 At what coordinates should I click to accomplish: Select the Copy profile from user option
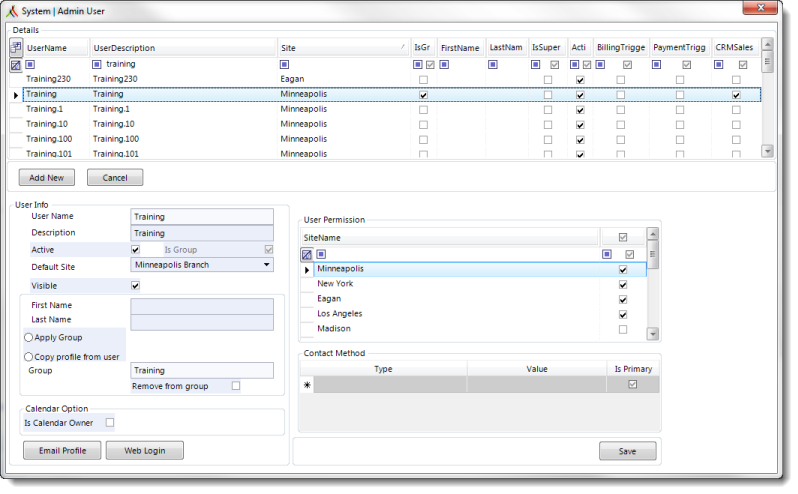(28, 356)
